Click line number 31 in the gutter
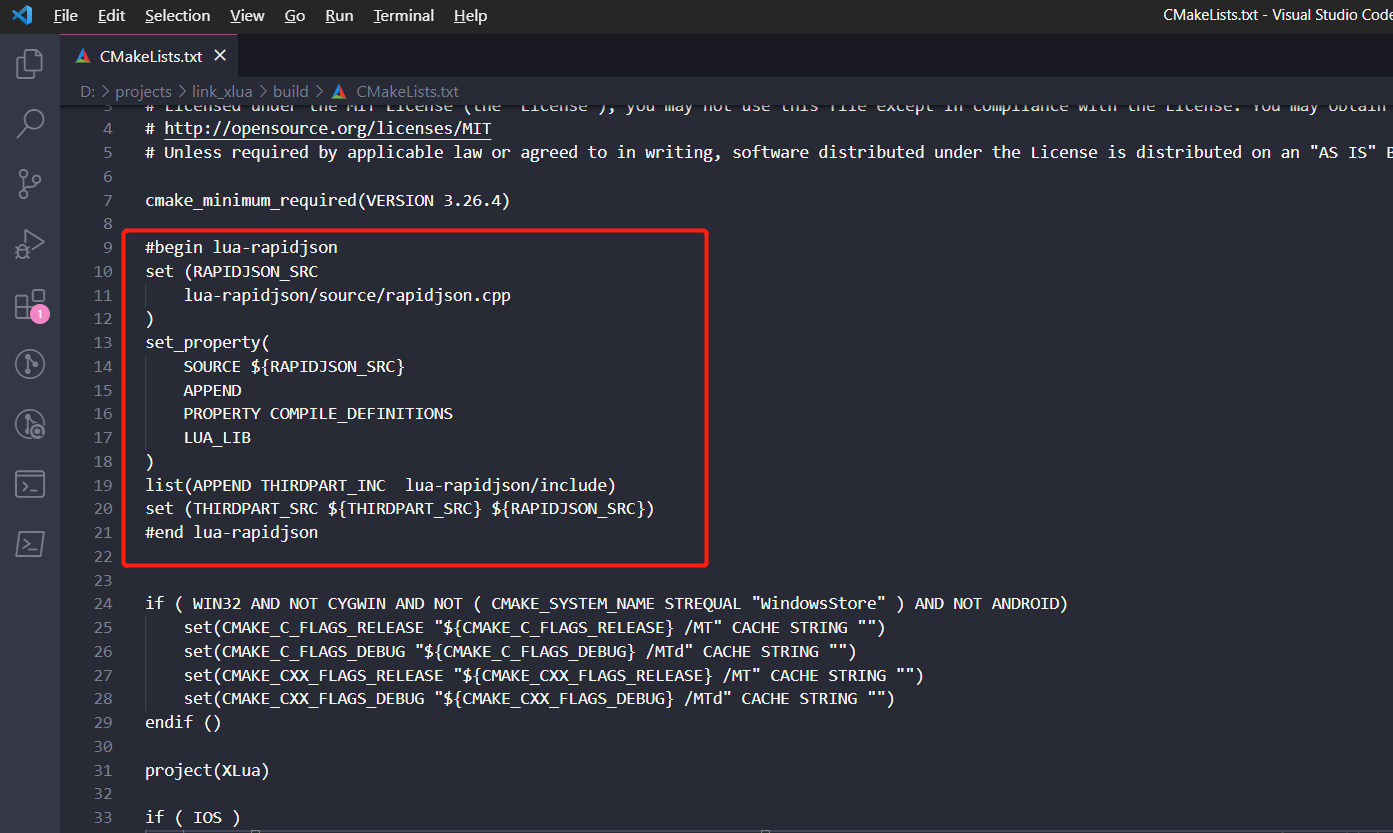Image resolution: width=1393 pixels, height=833 pixels. coord(102,770)
